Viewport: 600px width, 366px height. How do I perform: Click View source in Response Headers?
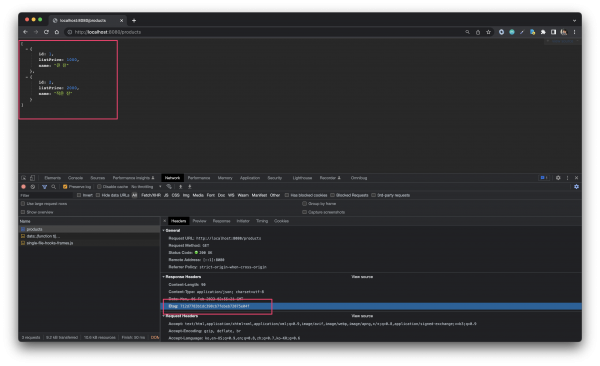tap(362, 277)
